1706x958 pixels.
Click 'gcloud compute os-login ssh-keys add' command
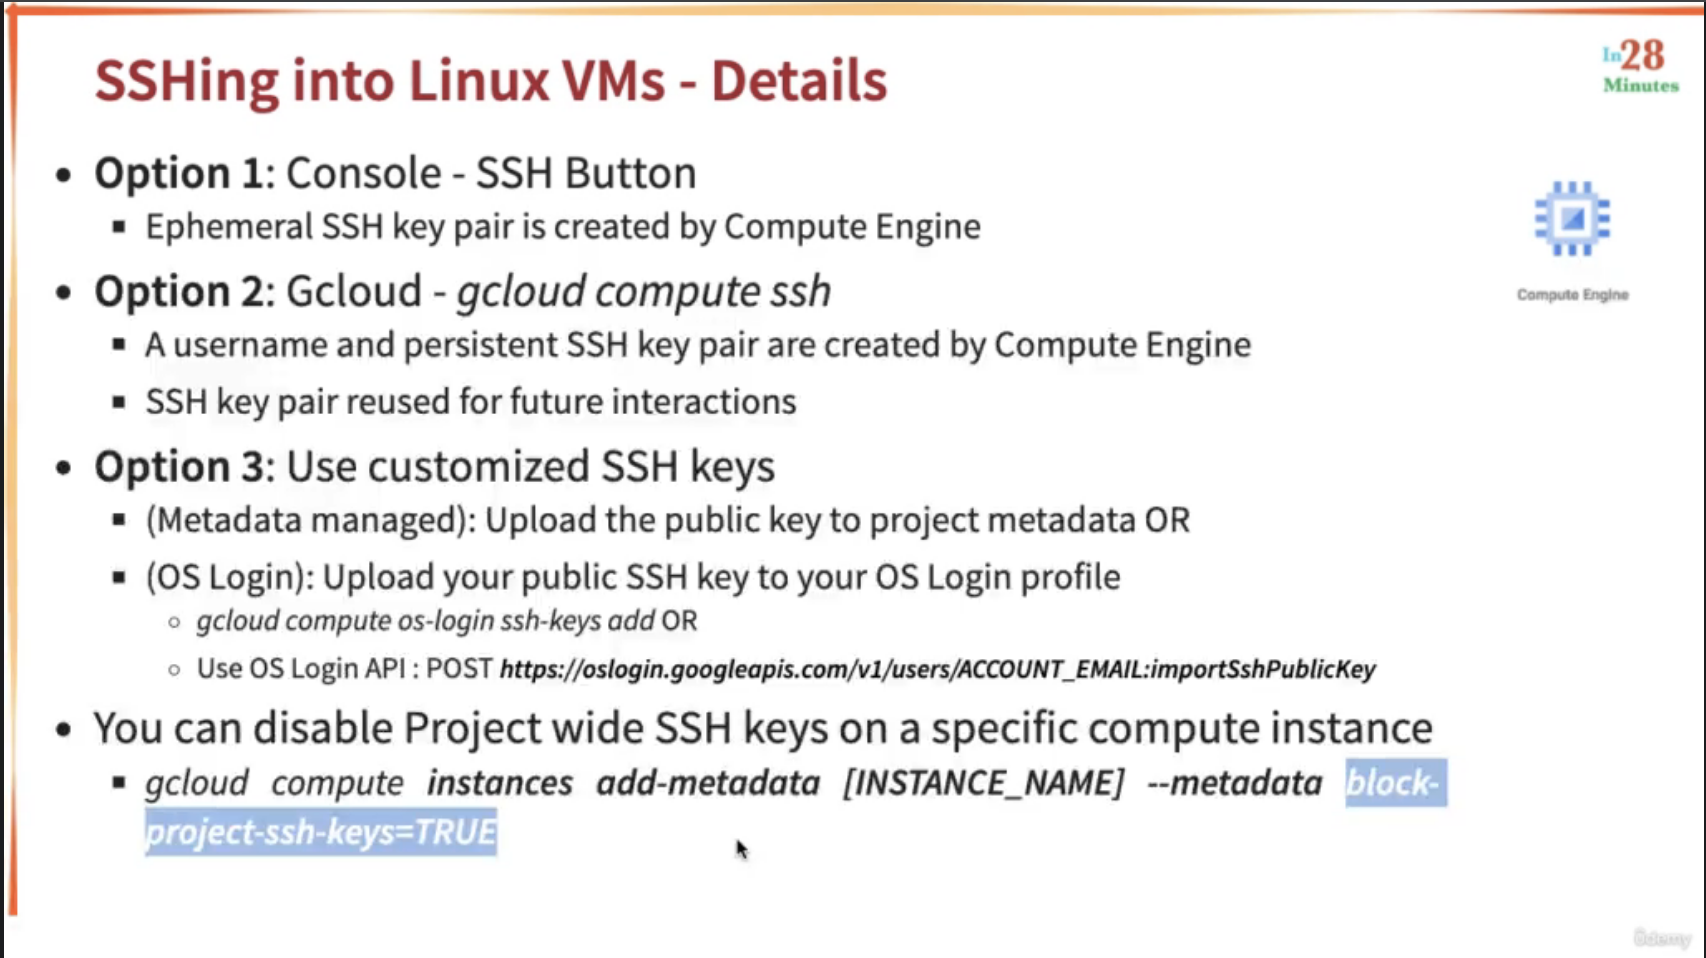426,621
